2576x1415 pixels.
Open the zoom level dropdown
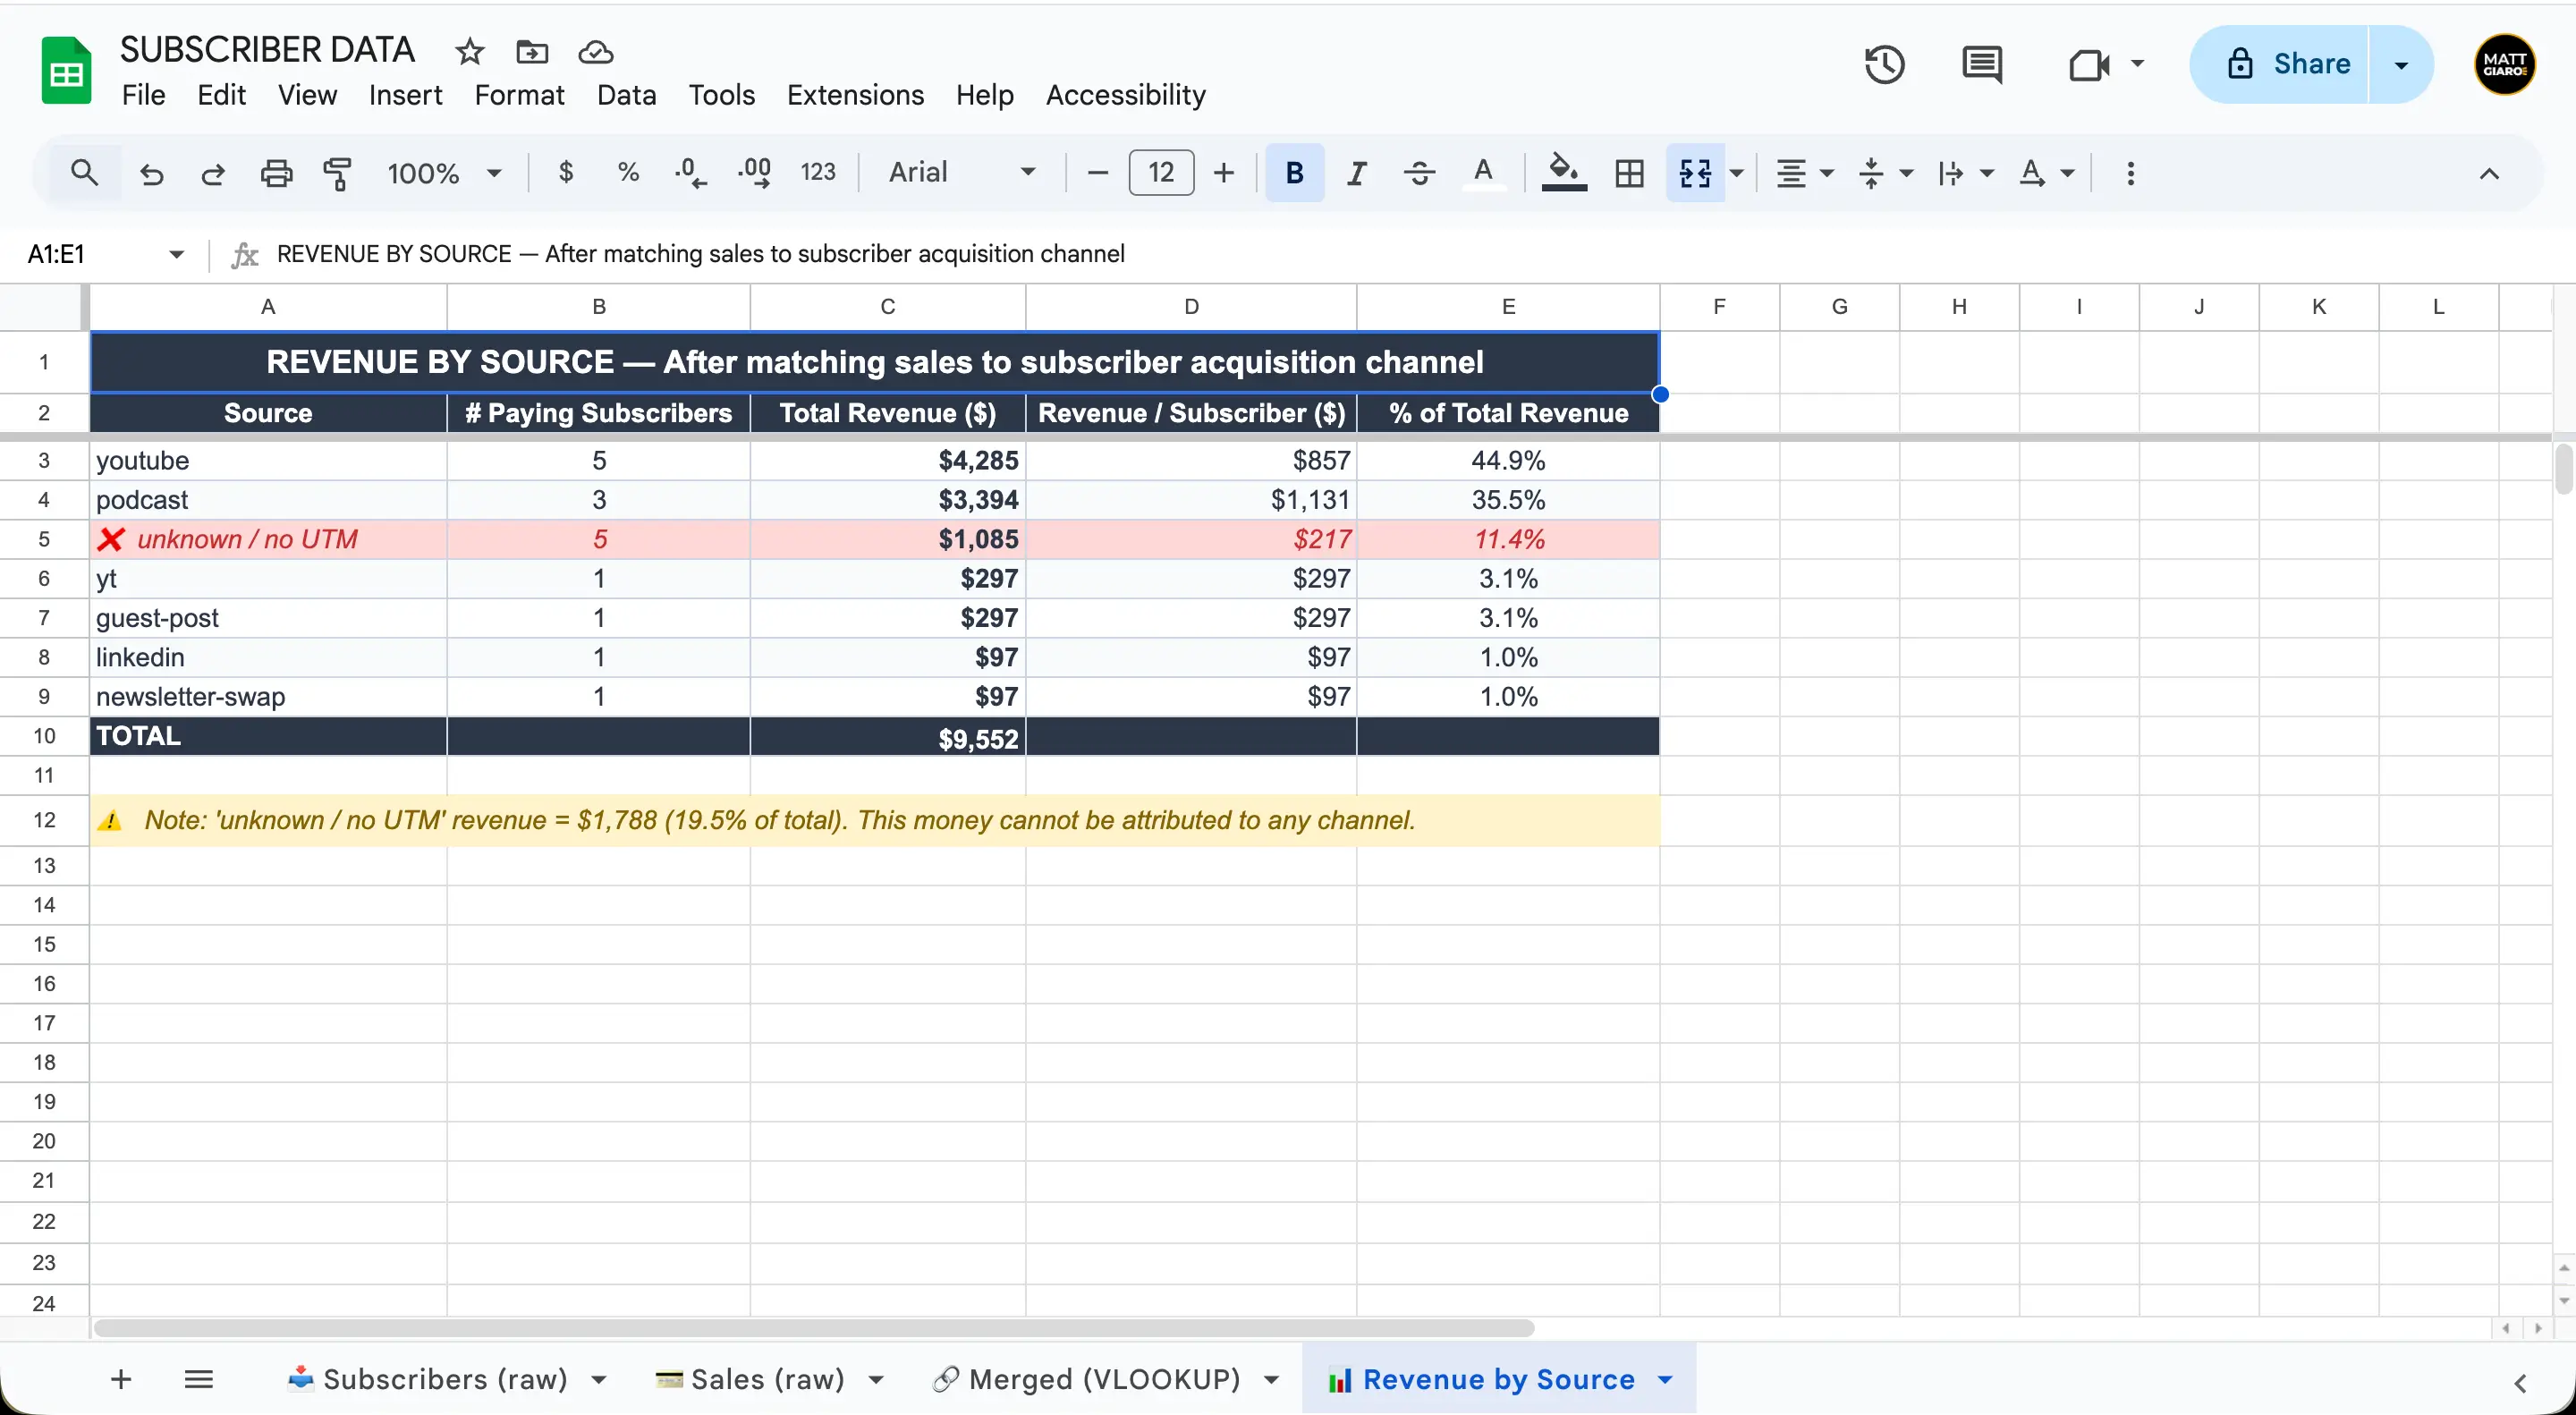click(444, 172)
